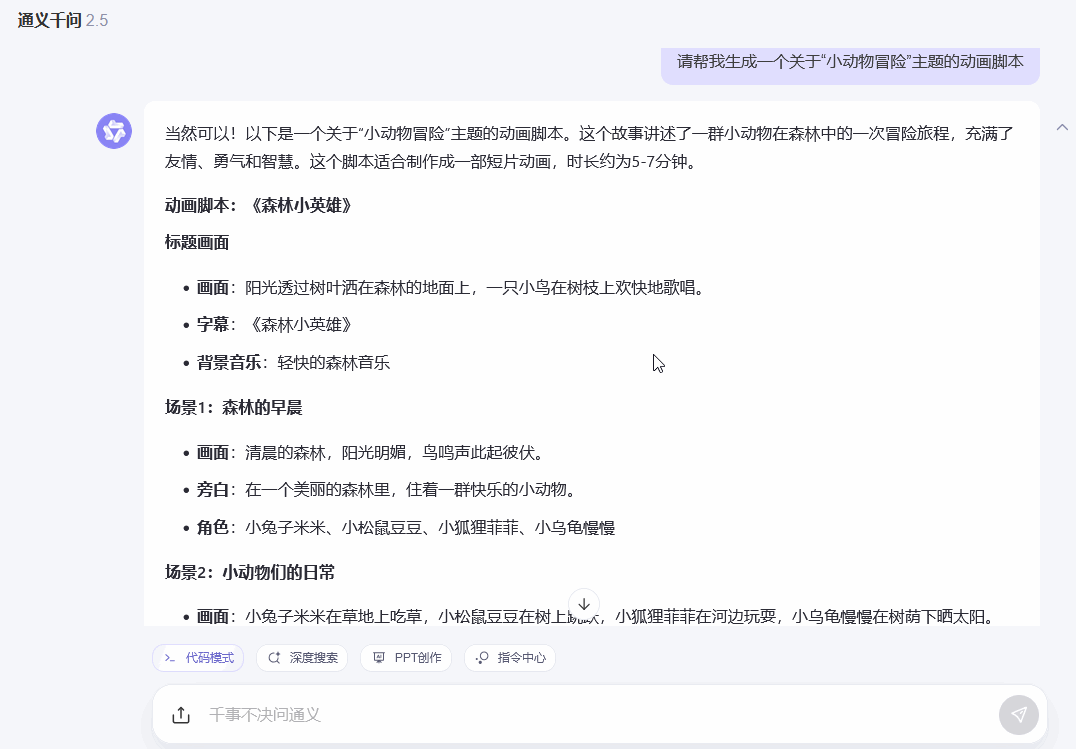Select the user's prompt message bubble
The height and width of the screenshot is (749, 1076).
coord(850,61)
